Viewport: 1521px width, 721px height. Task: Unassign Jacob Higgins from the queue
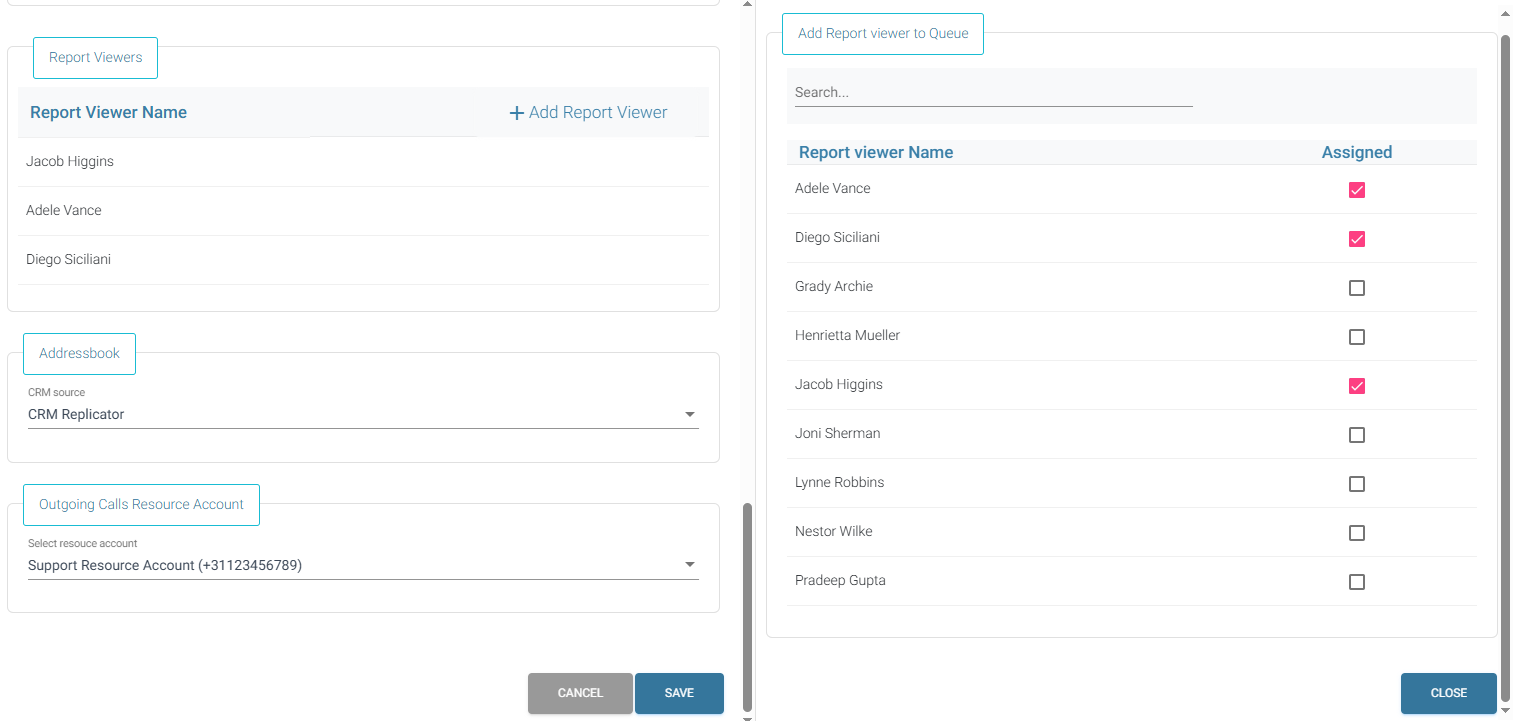coord(1356,386)
